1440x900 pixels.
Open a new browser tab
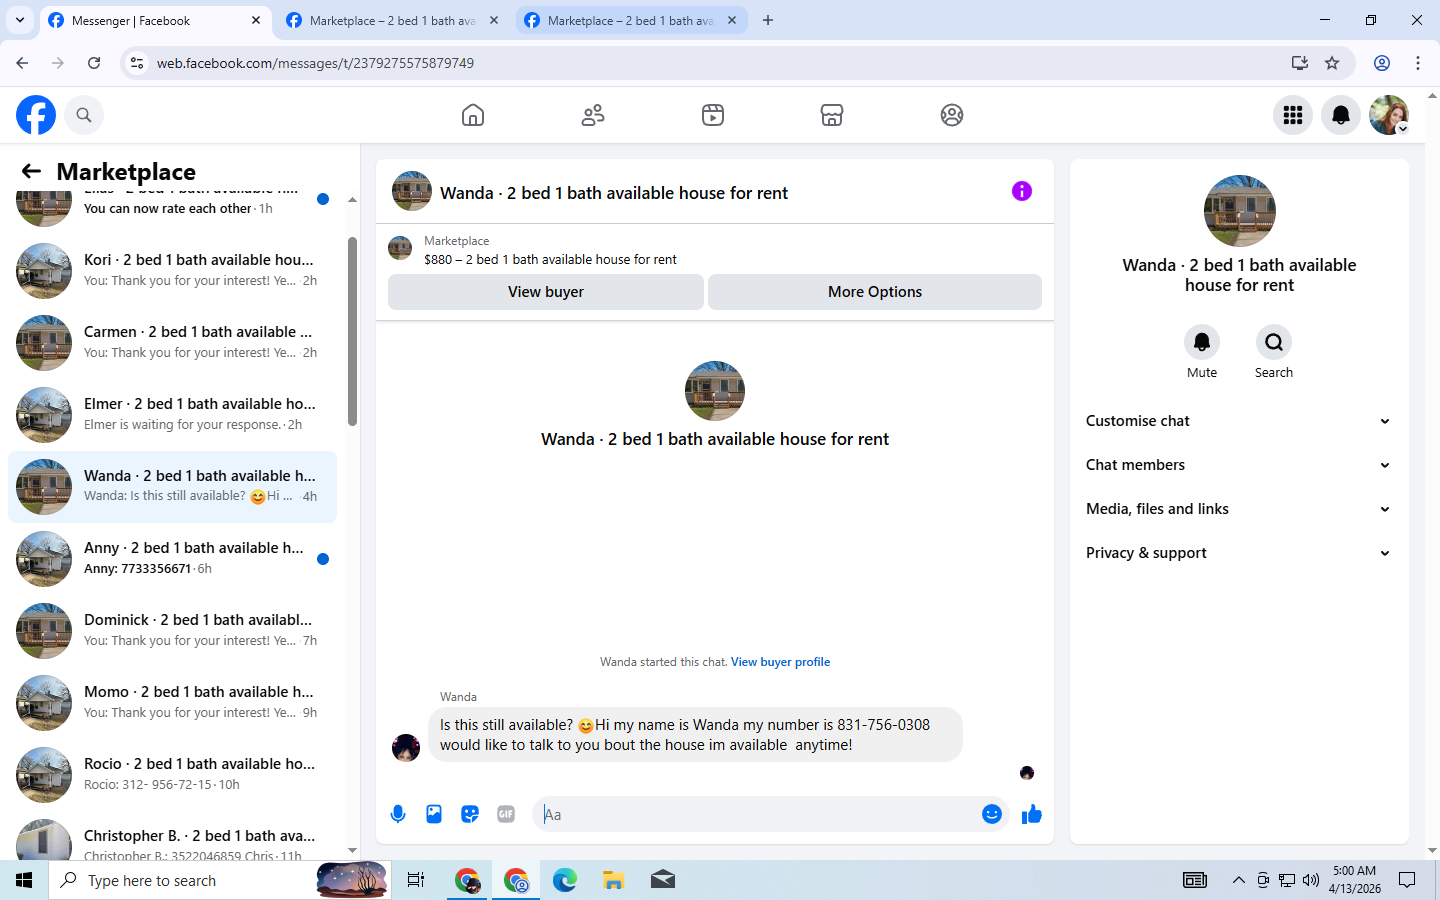pos(768,20)
